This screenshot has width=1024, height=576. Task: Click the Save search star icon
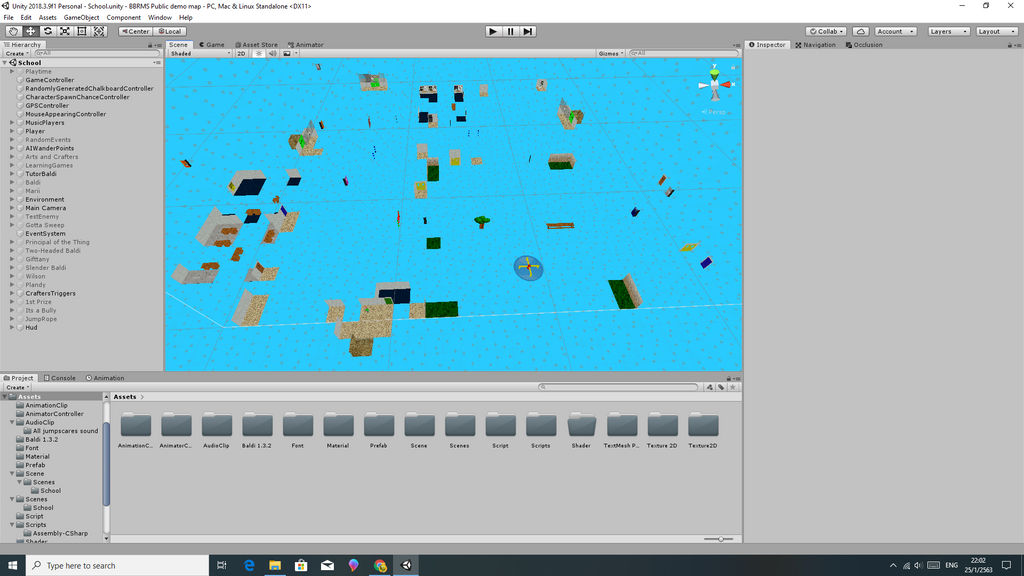tap(733, 387)
